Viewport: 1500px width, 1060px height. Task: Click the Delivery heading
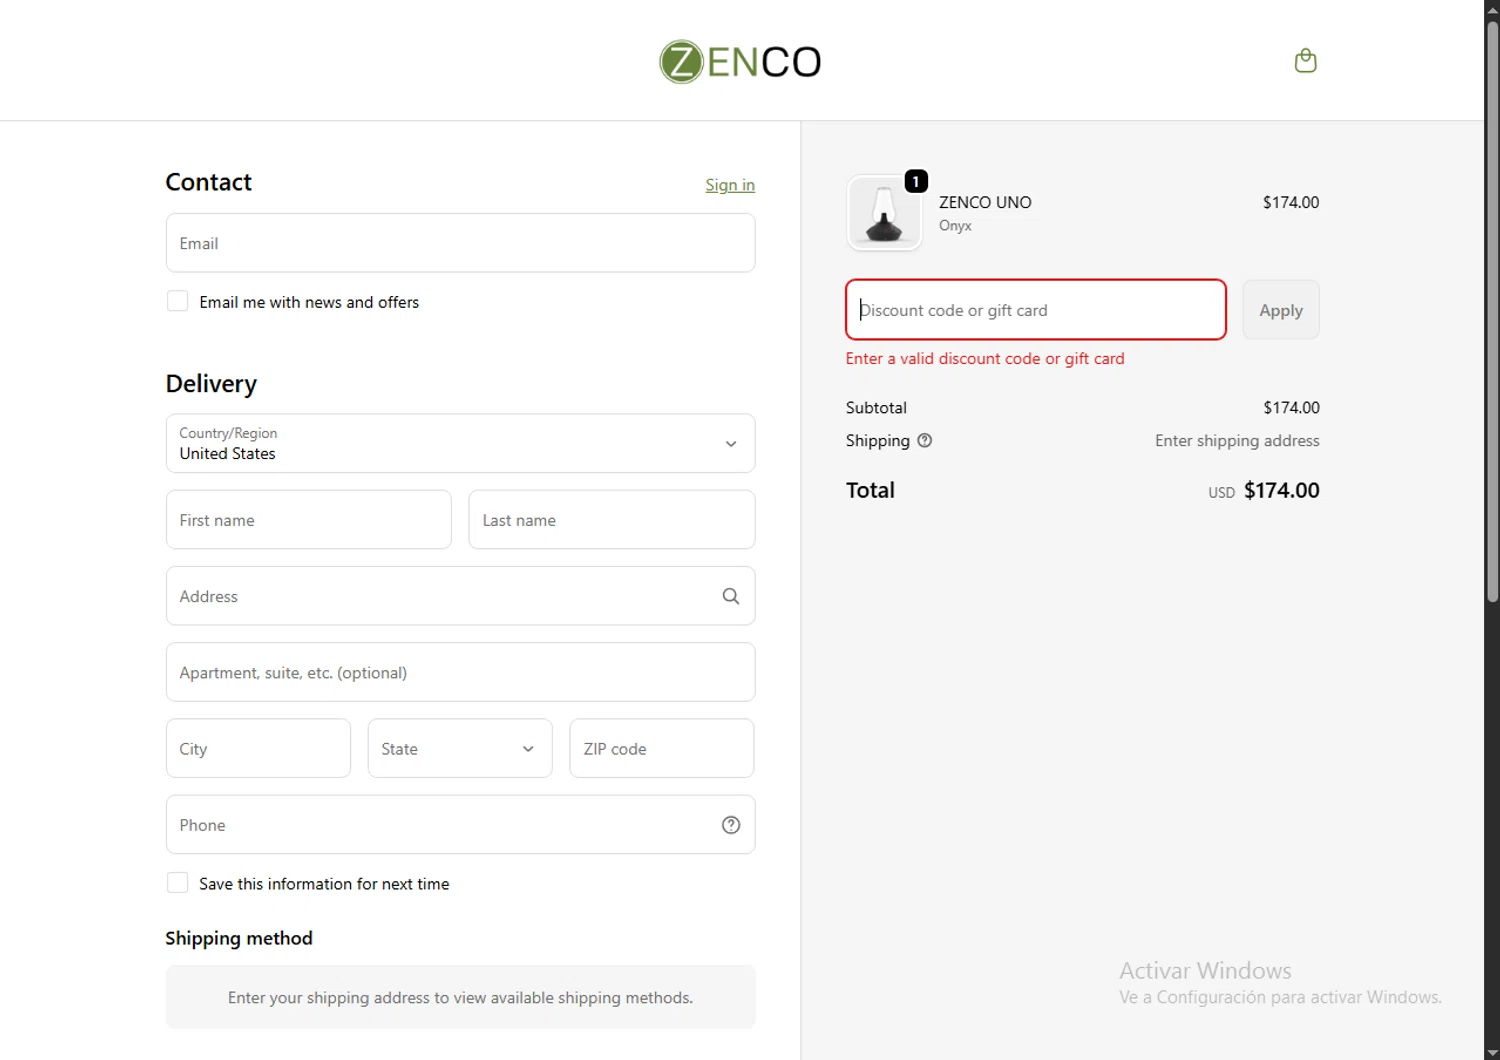point(211,384)
